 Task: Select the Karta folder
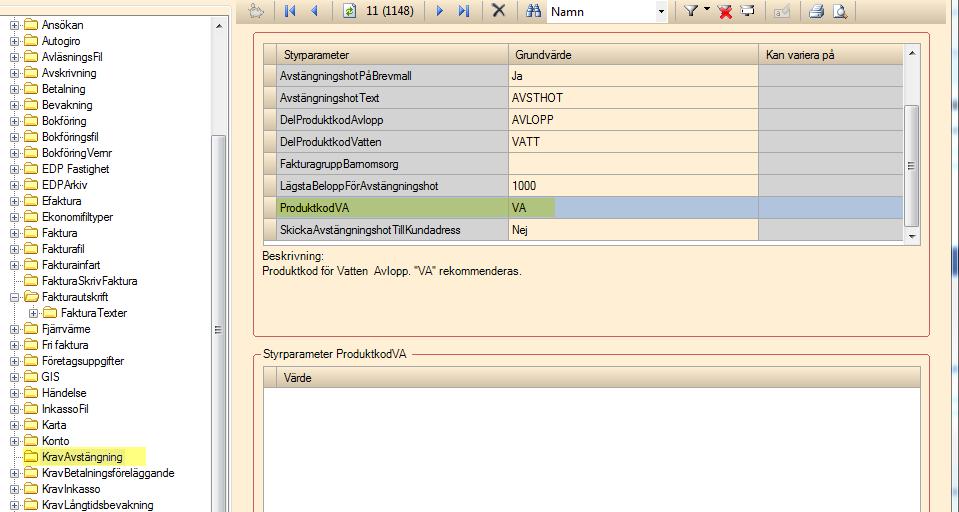(54, 425)
